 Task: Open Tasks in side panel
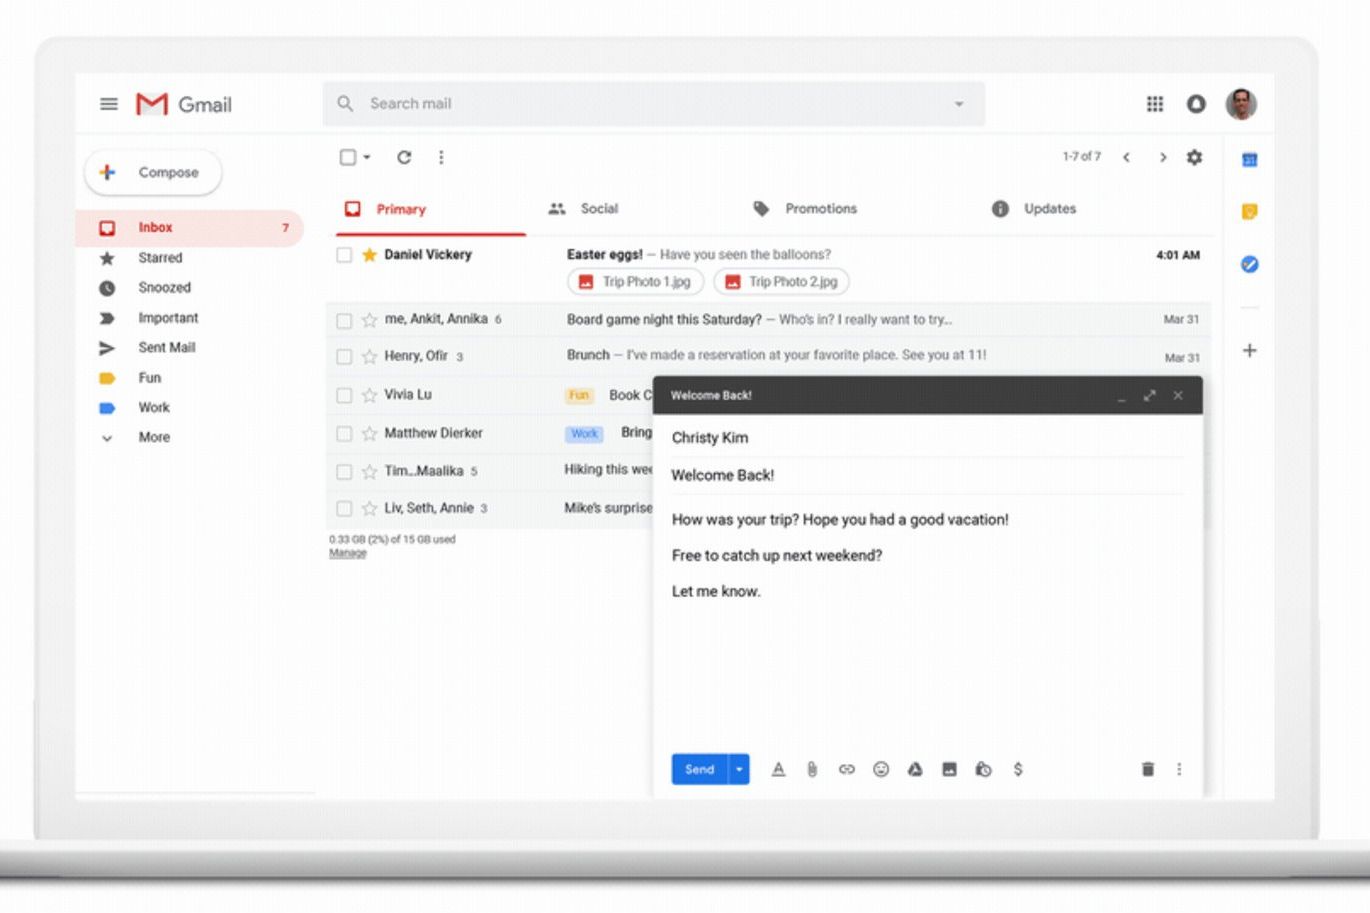(1249, 264)
